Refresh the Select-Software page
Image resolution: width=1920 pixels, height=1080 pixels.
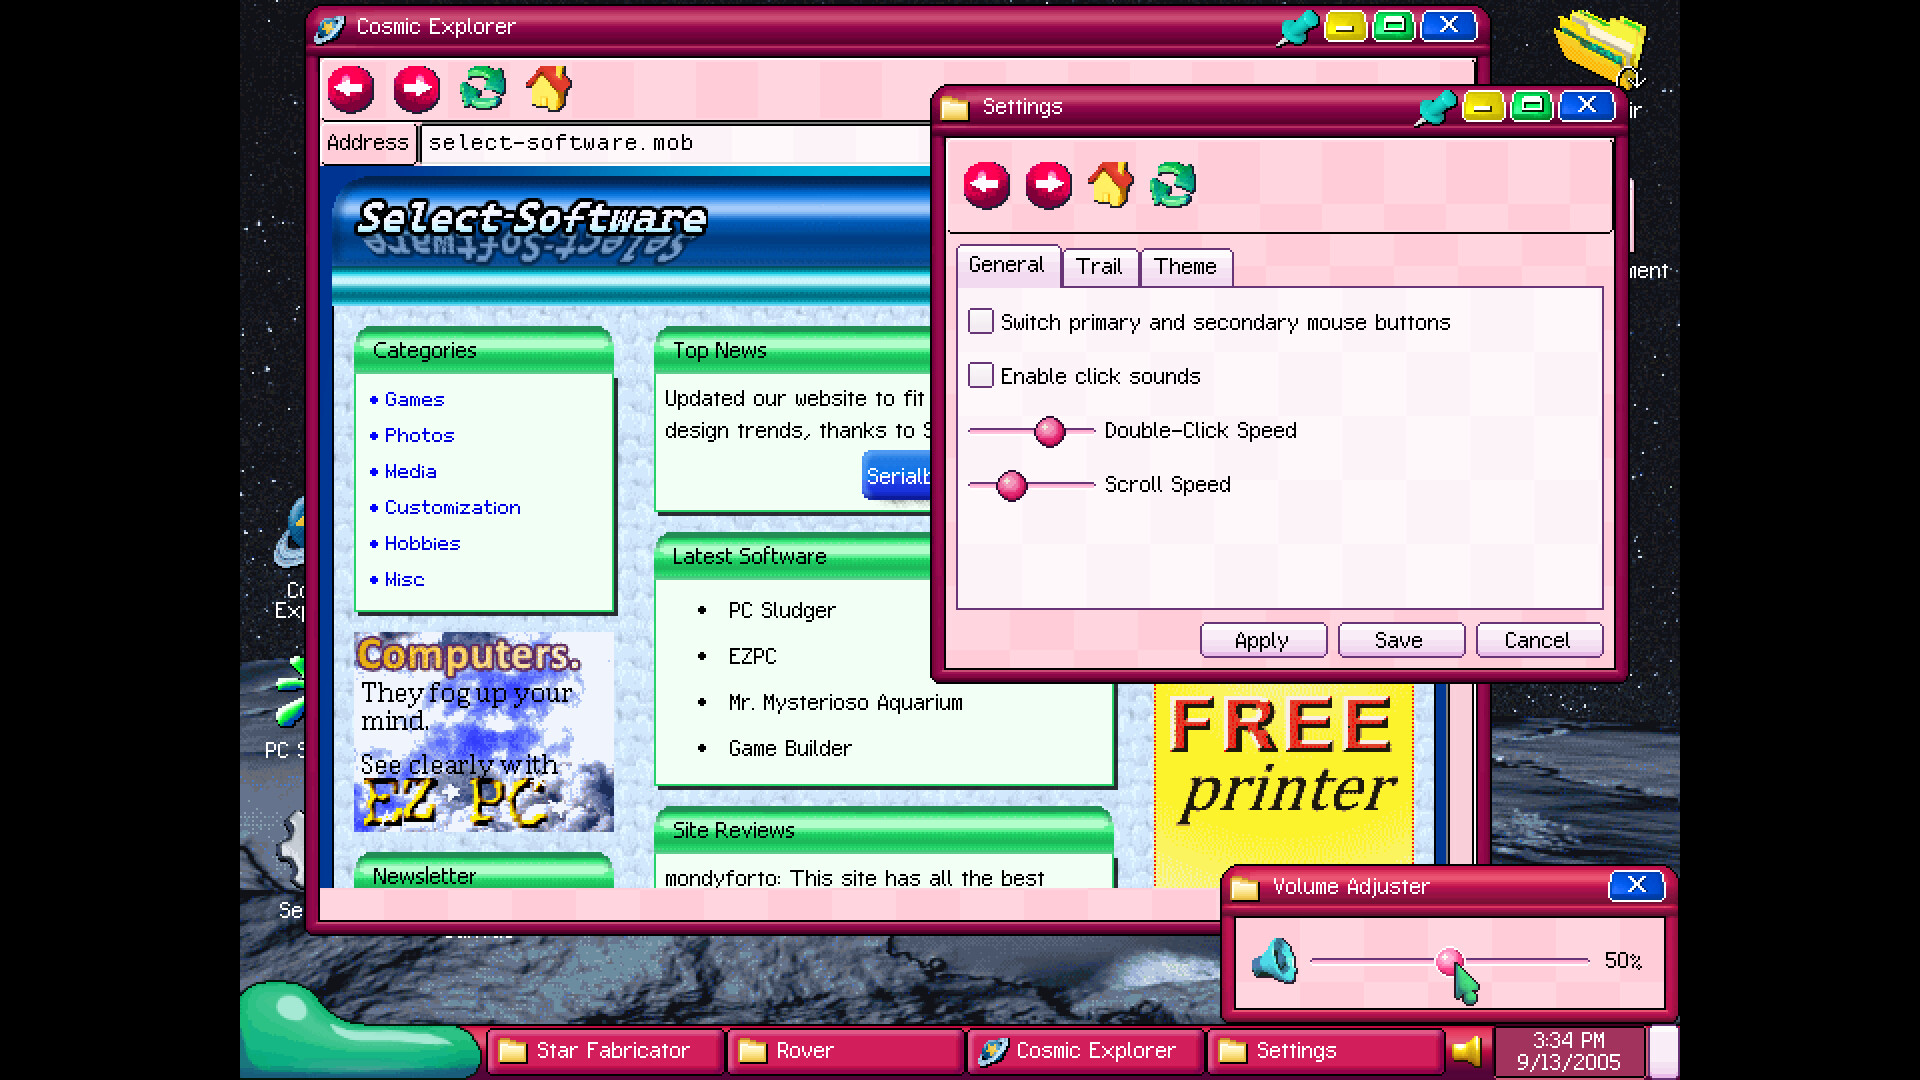(482, 89)
